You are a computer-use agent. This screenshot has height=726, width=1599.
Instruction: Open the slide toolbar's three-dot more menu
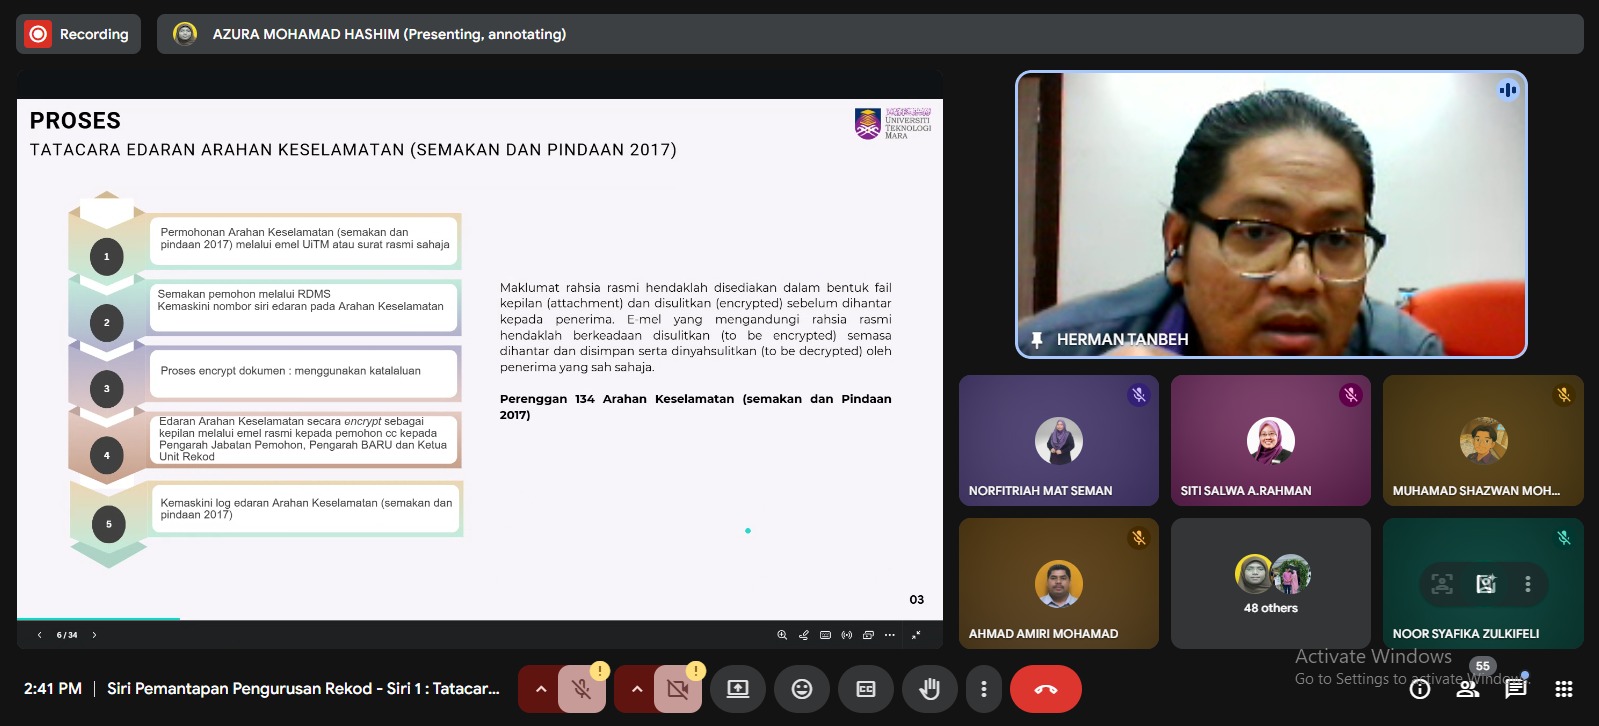889,635
